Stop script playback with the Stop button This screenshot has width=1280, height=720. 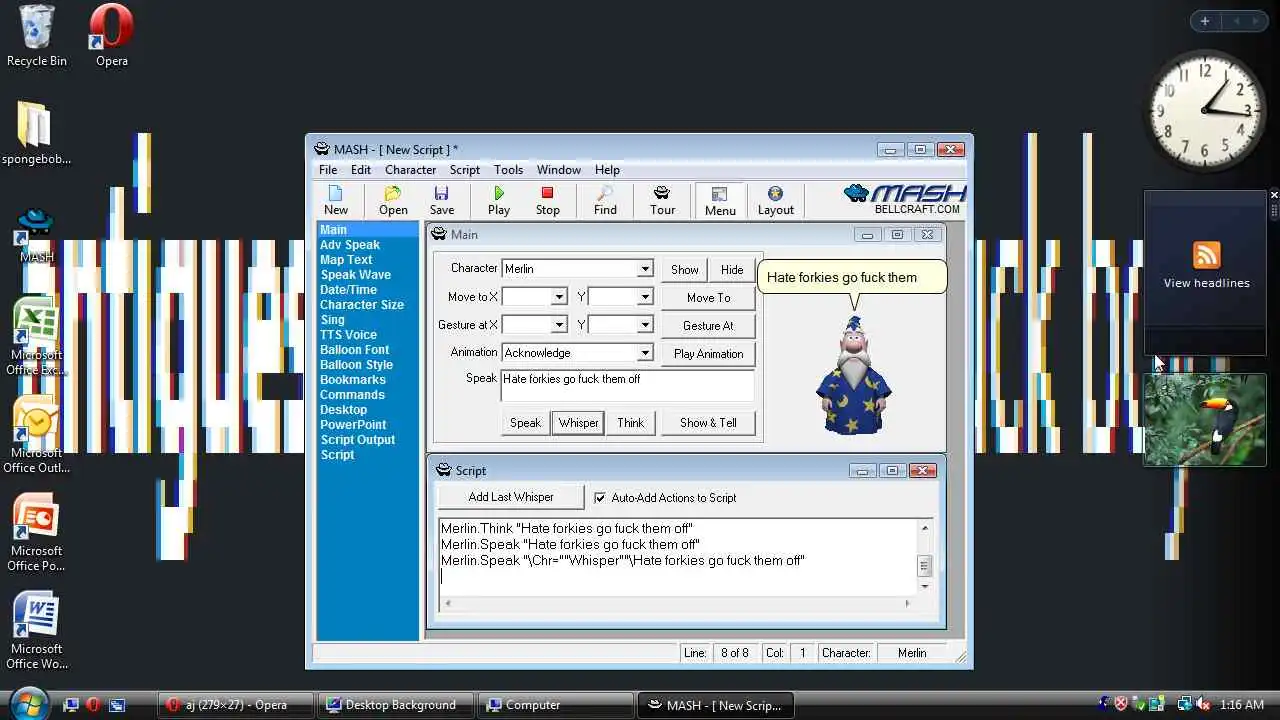click(547, 200)
